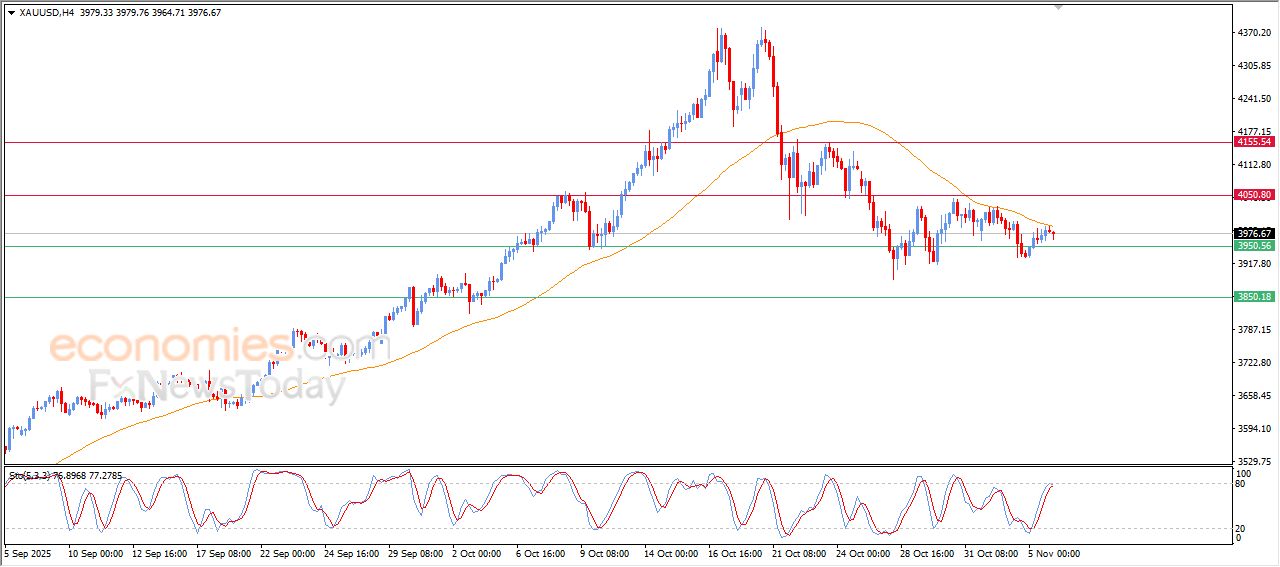Click the dropdown triangle beside XAUUSD,H4
This screenshot has height=567, width=1280.
11,12
